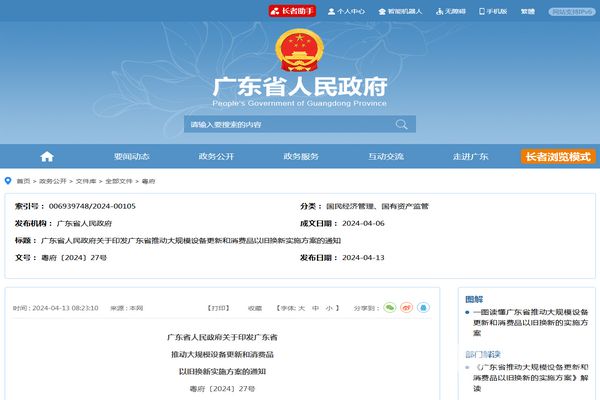Enable 无障碍 accessibility mode
The width and height of the screenshot is (600, 400).
coord(451,11)
